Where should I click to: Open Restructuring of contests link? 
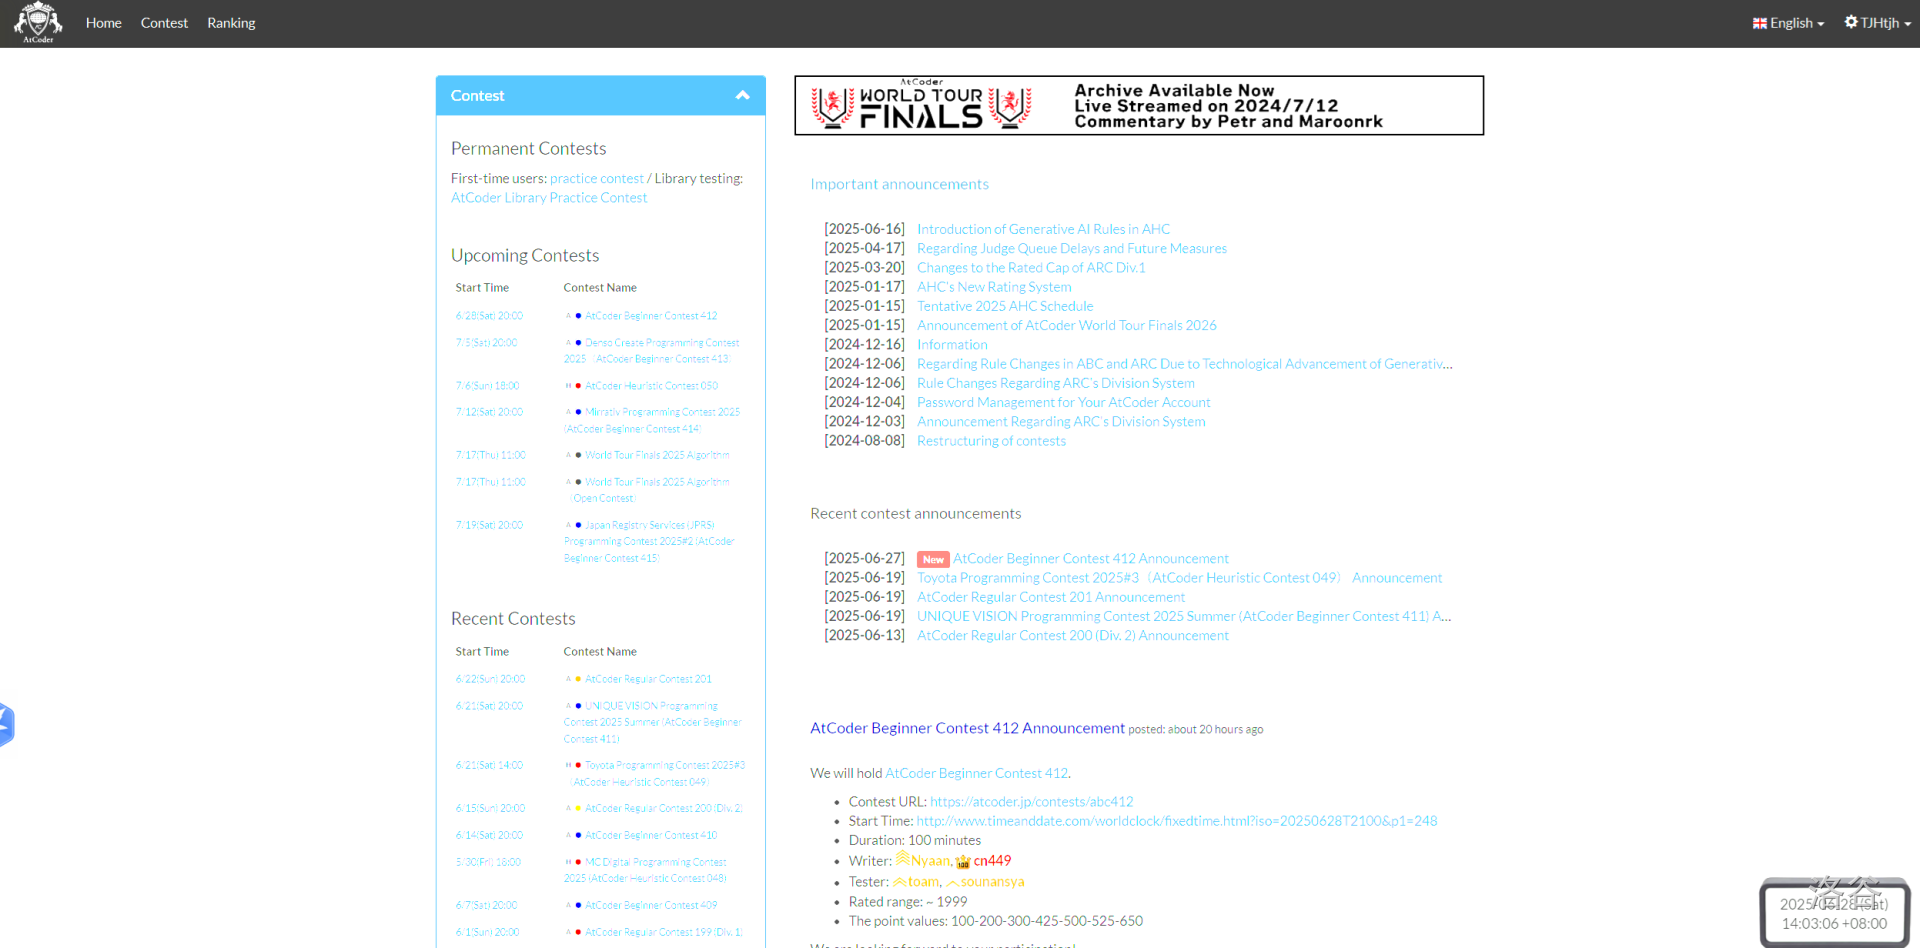pyautogui.click(x=991, y=440)
